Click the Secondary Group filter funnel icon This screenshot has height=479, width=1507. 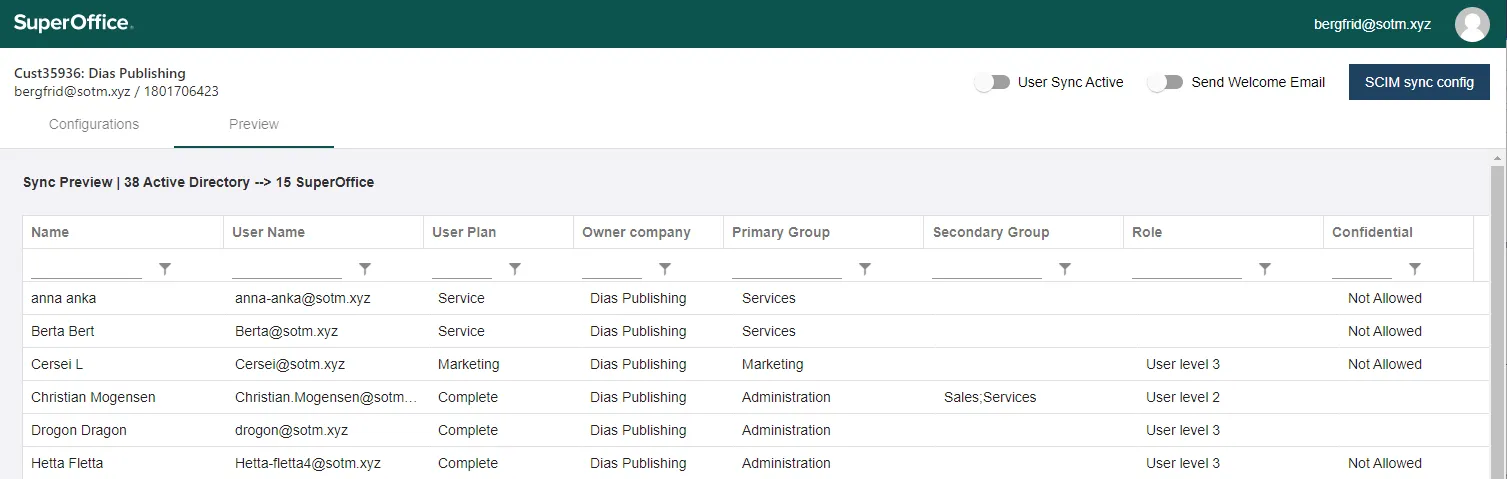(x=1065, y=268)
